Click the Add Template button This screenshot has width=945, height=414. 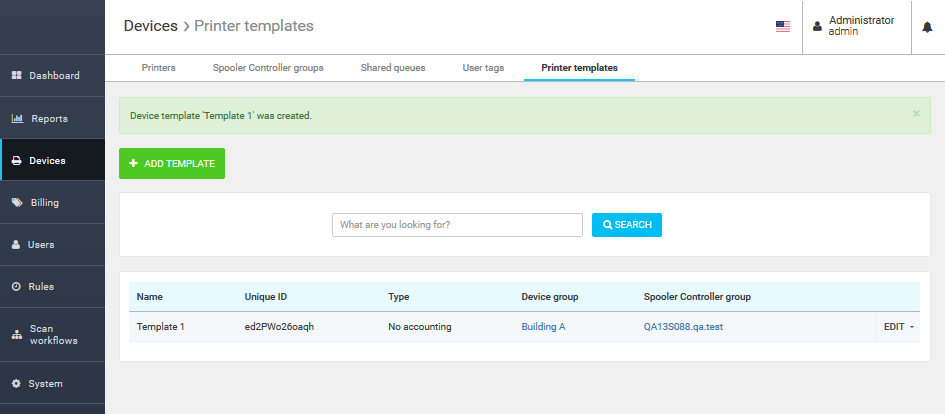pos(172,164)
